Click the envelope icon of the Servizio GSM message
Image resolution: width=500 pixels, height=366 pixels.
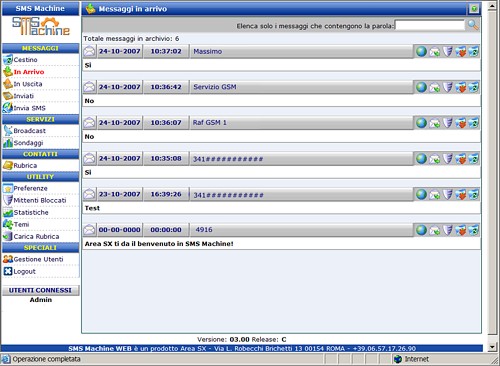coord(89,87)
